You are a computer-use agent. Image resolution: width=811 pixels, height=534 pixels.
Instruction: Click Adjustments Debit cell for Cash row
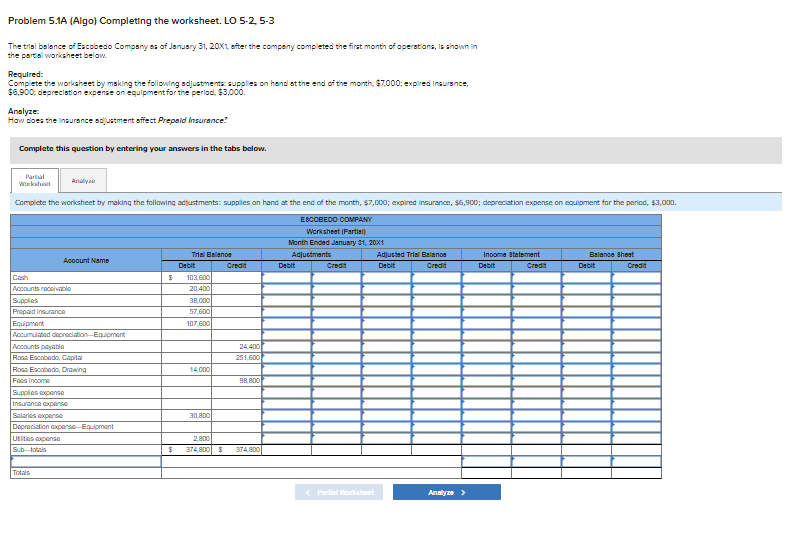click(287, 277)
